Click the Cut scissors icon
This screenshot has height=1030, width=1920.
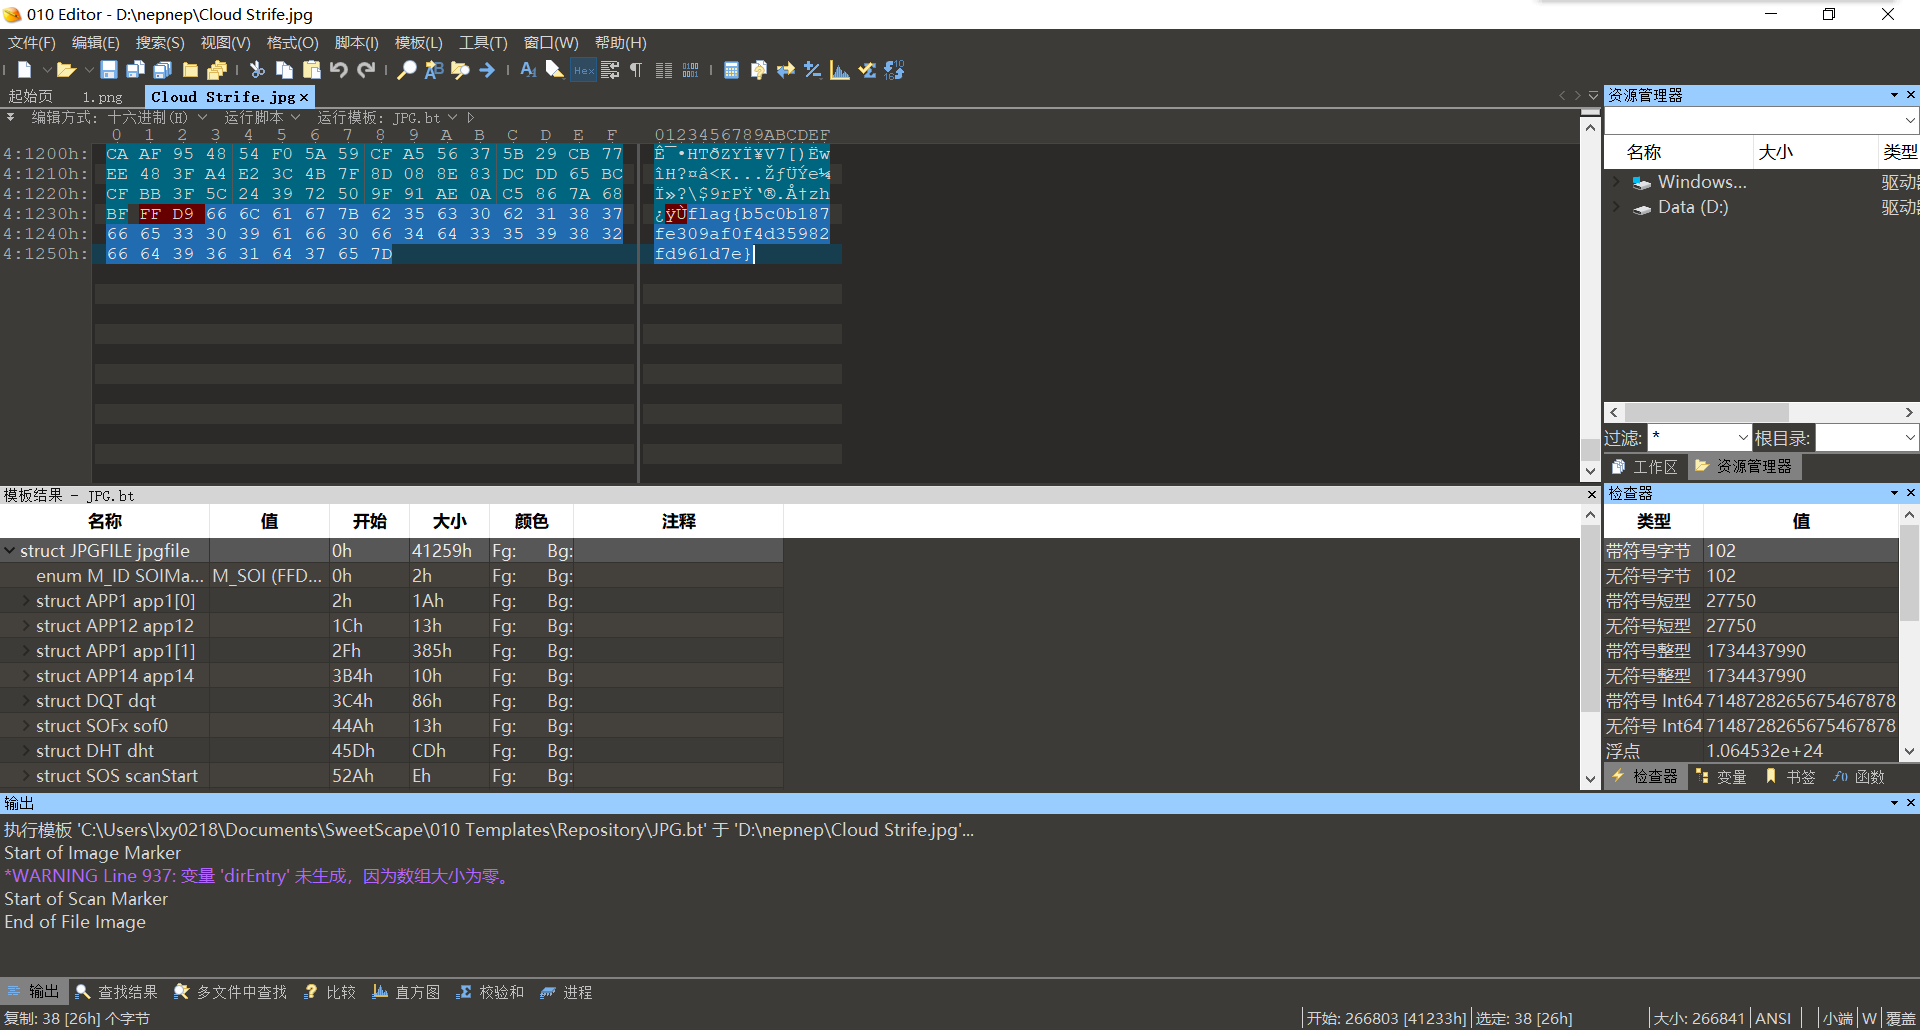[x=257, y=70]
